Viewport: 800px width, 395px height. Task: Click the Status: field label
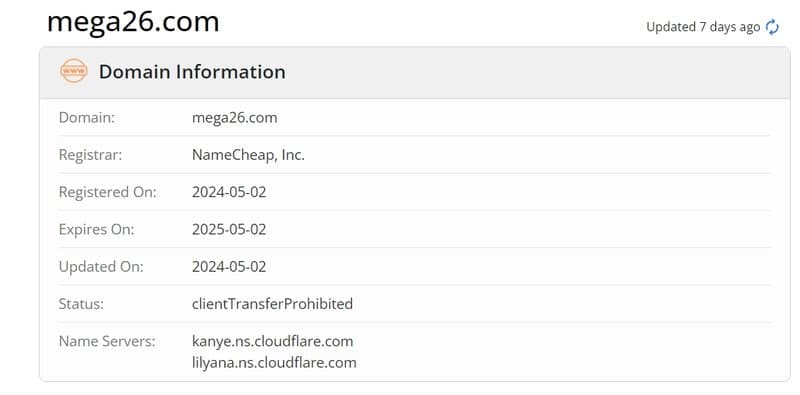pyautogui.click(x=81, y=304)
